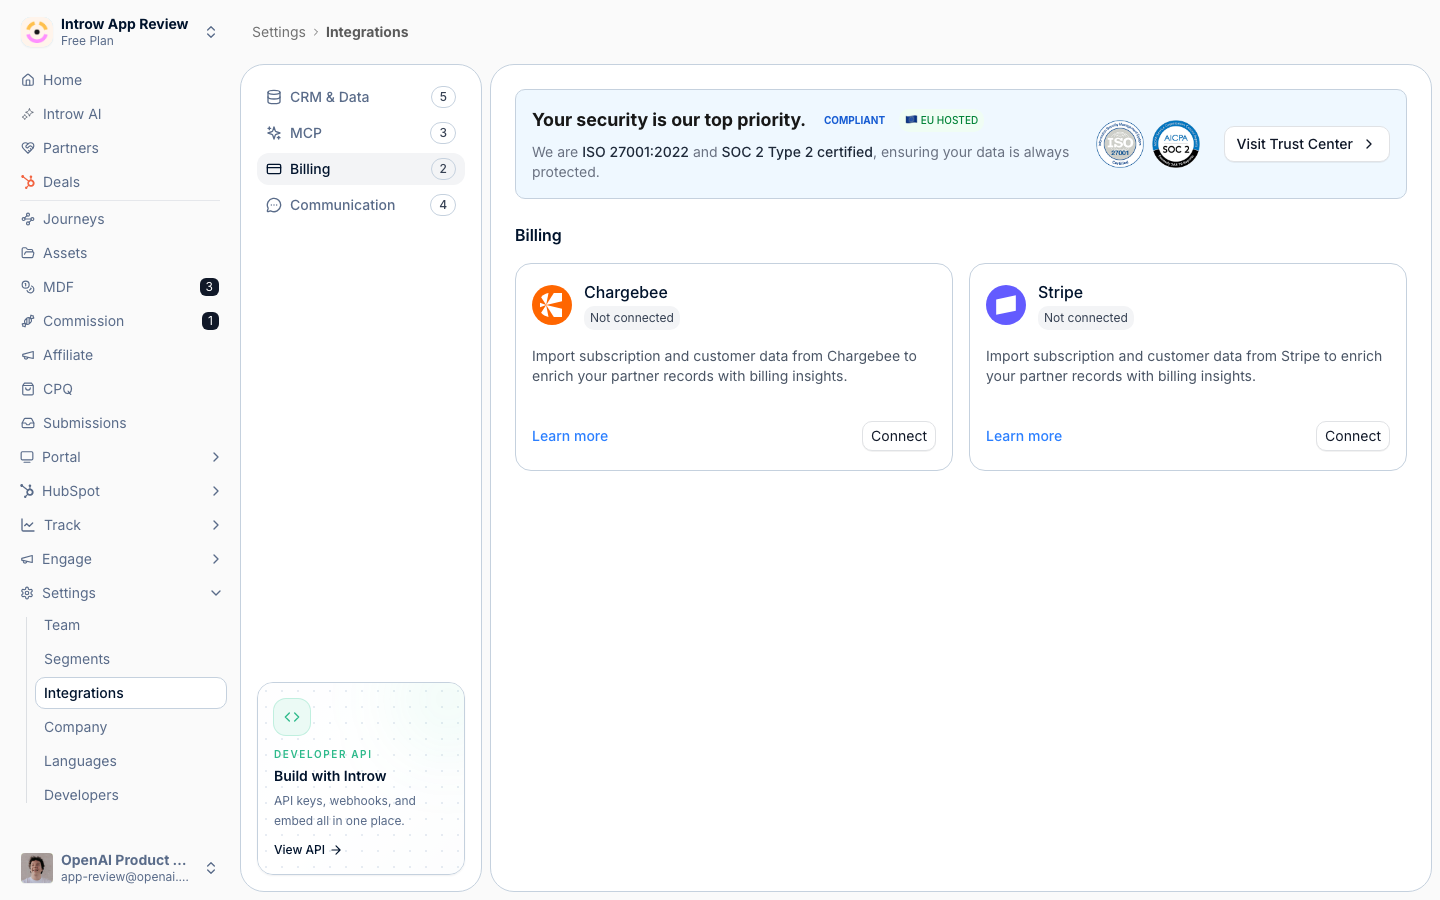Click Stripe Not connected status
The width and height of the screenshot is (1440, 900).
(1086, 318)
